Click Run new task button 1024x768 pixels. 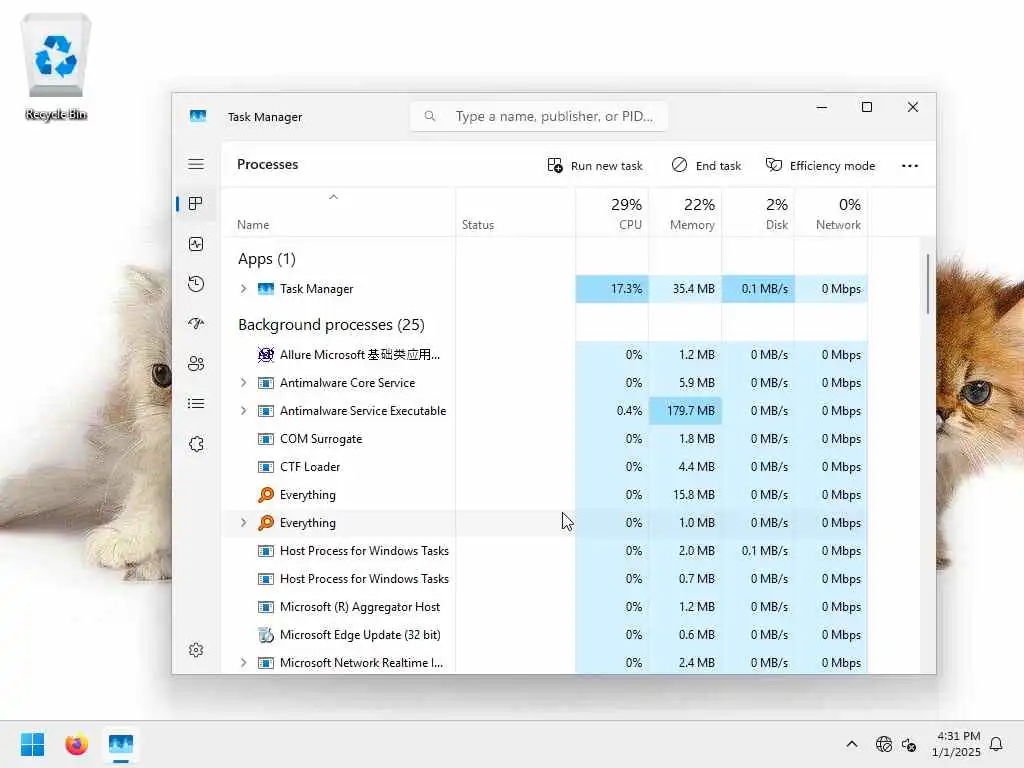(x=595, y=166)
